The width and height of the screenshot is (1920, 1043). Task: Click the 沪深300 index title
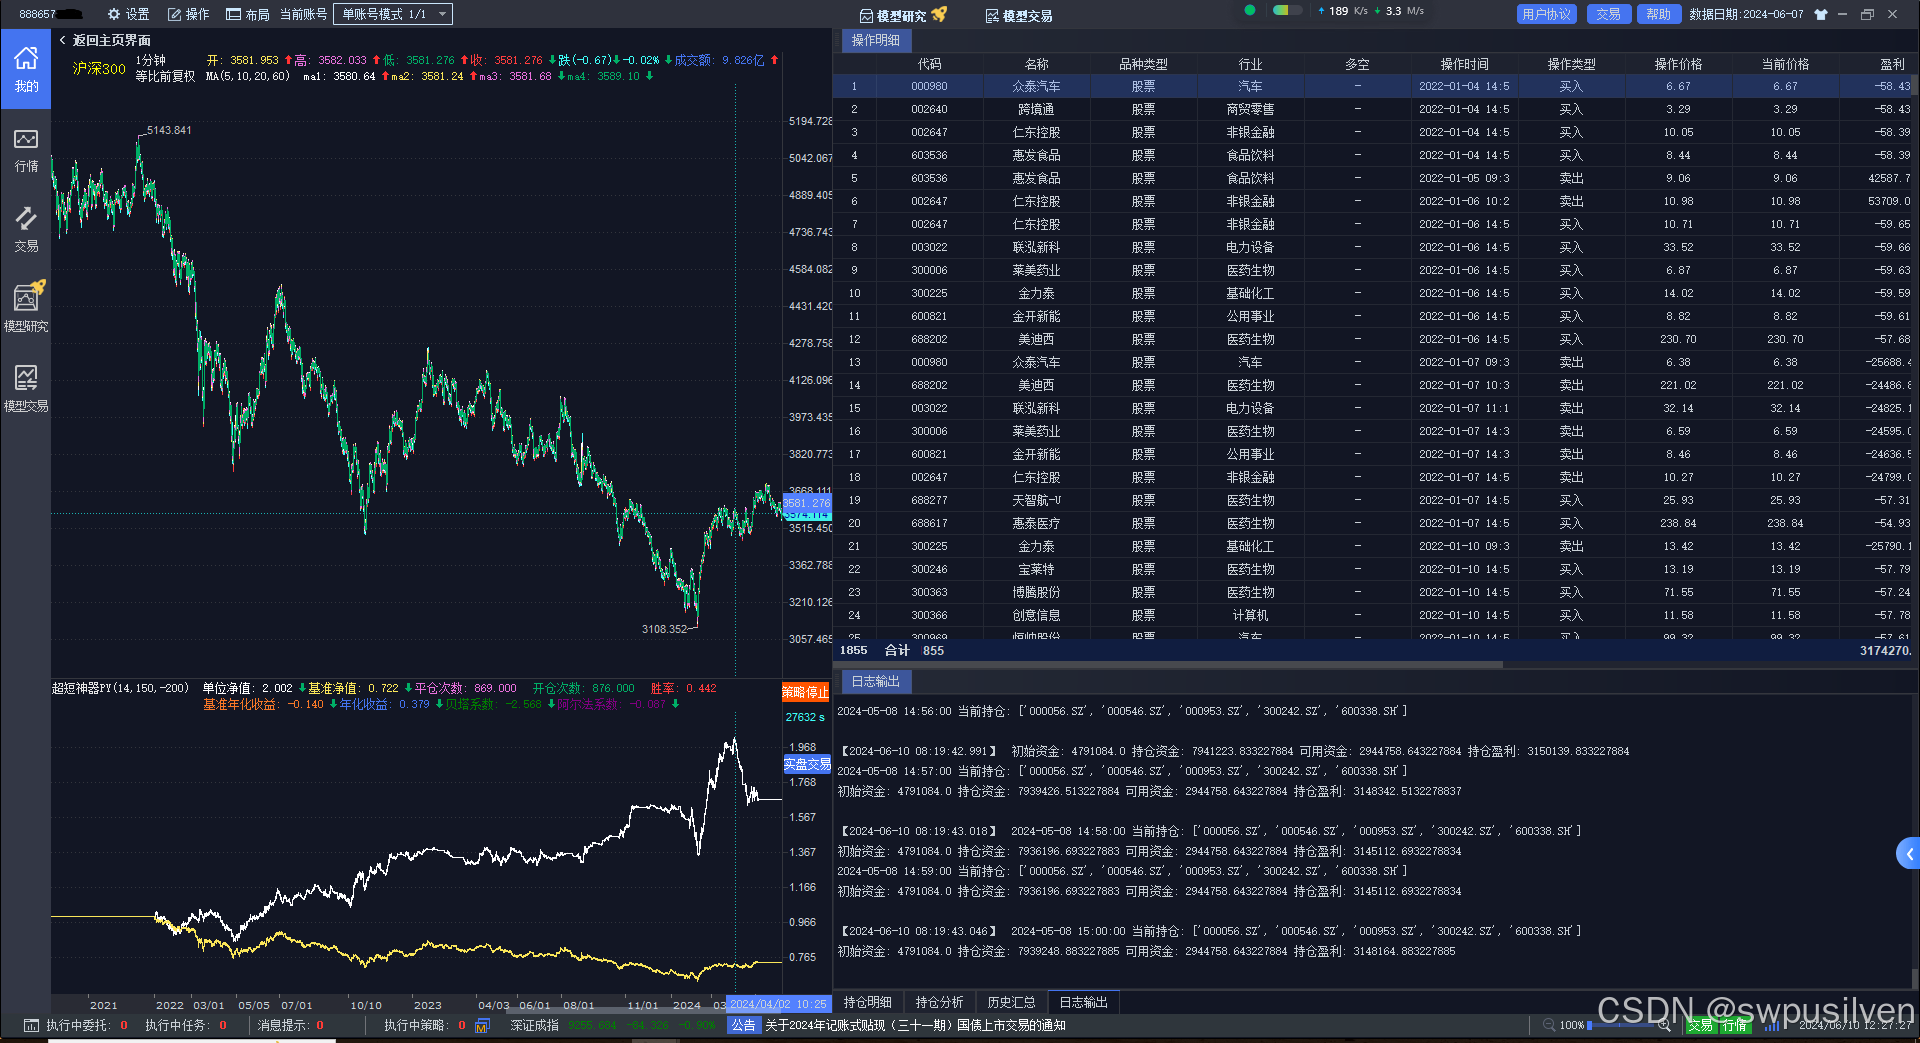pos(99,68)
